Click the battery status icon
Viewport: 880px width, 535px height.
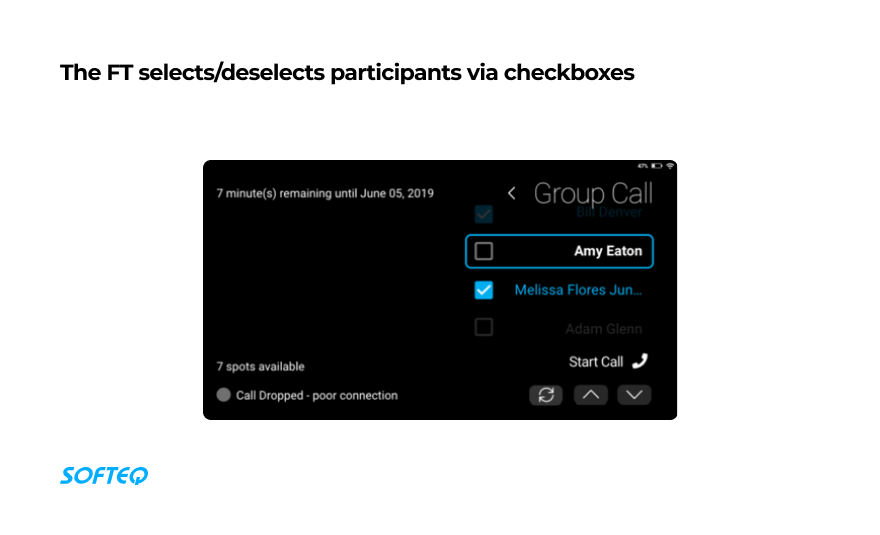tap(656, 165)
